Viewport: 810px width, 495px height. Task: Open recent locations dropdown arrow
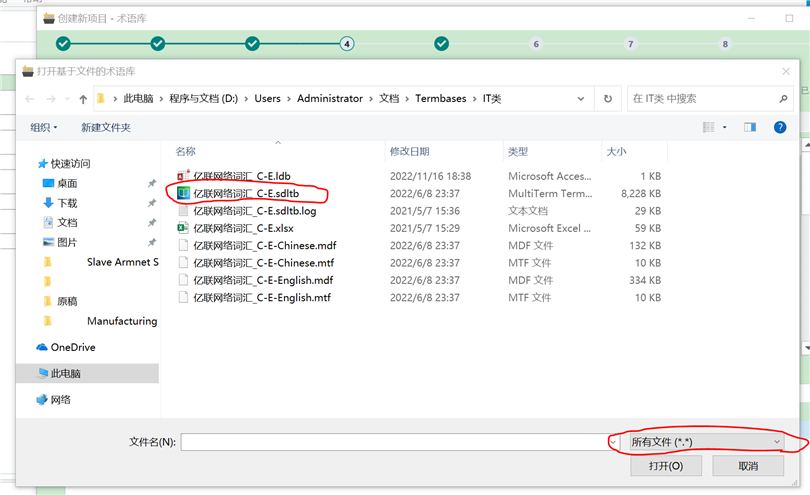tap(67, 99)
